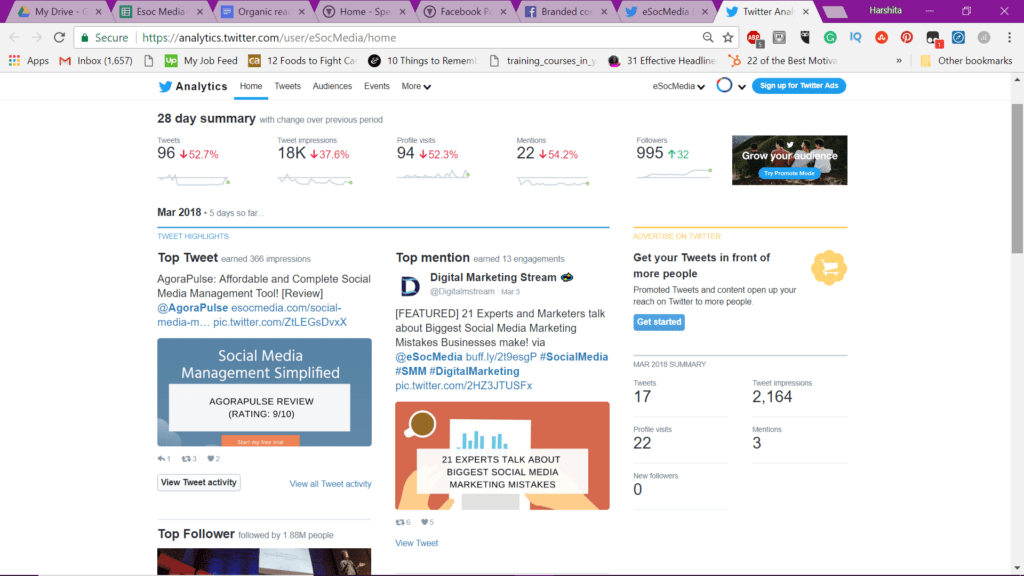Image resolution: width=1024 pixels, height=576 pixels.
Task: Open the training_courses_in bookmark
Action: pyautogui.click(x=543, y=61)
